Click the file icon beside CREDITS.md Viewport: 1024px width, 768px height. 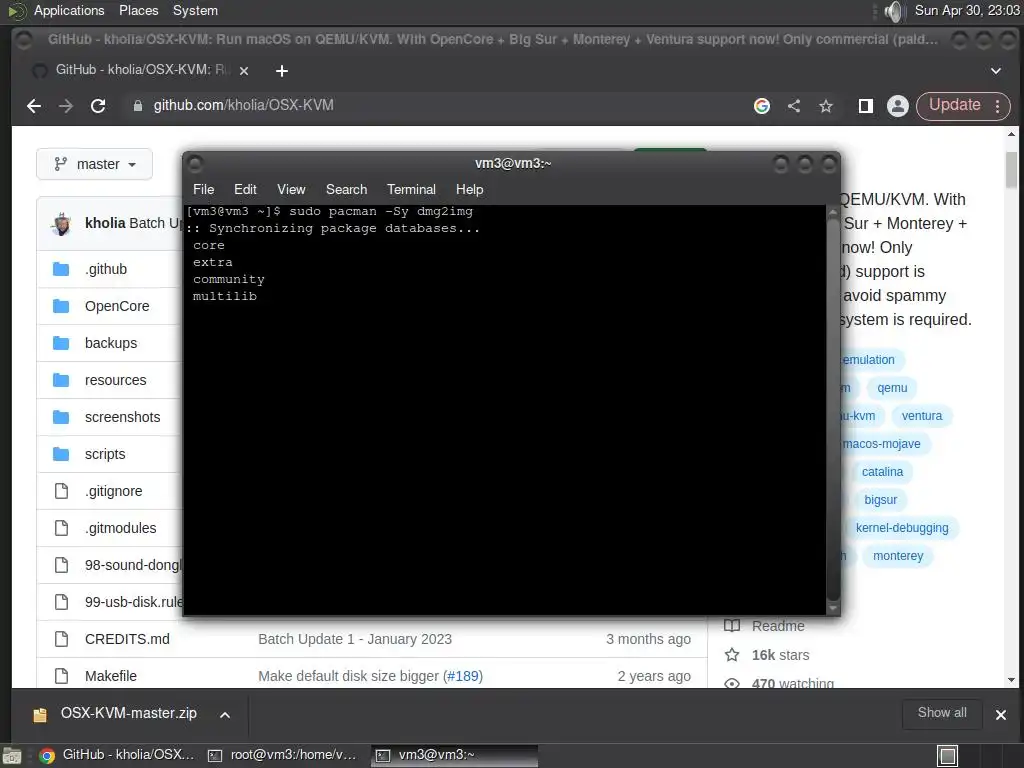(61, 639)
